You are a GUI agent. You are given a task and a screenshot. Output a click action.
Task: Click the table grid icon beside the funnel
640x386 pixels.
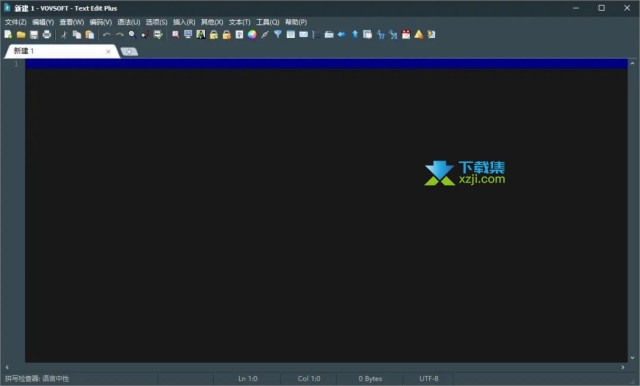(x=291, y=35)
